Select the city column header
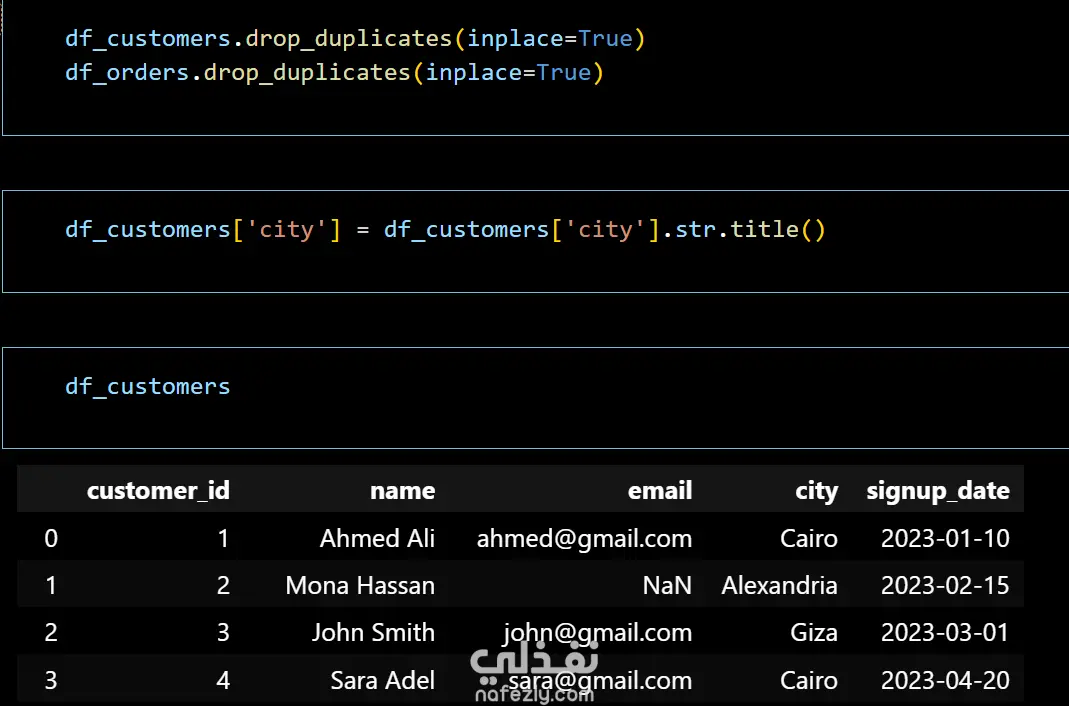The height and width of the screenshot is (706, 1069). tap(816, 491)
